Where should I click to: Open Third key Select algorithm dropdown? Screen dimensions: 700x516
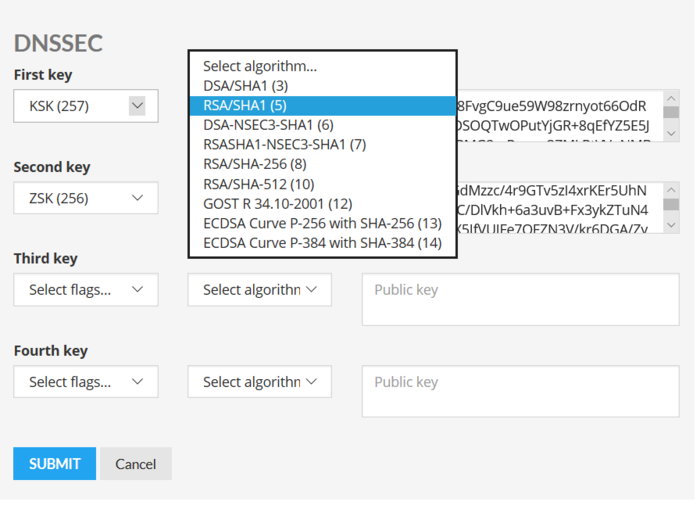coord(259,290)
